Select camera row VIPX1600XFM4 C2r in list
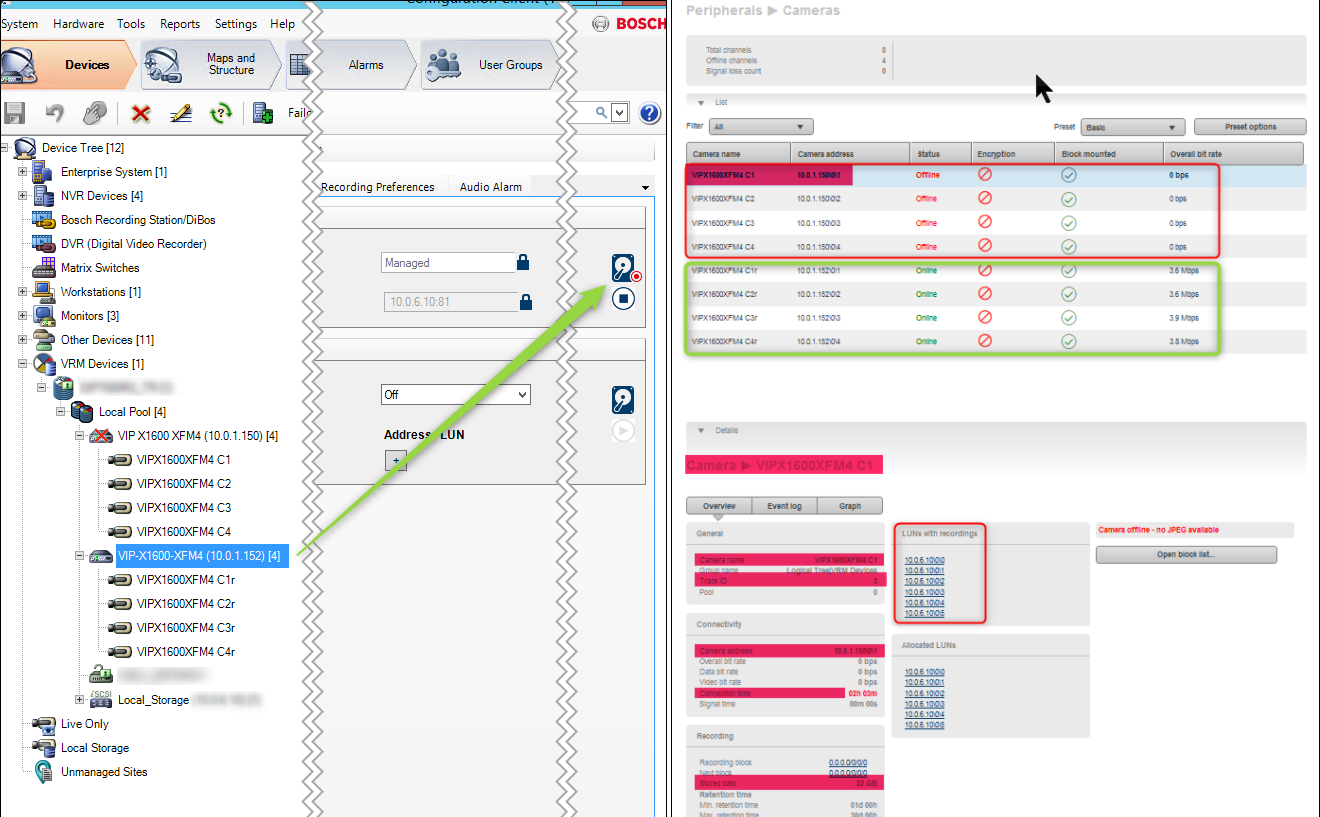This screenshot has height=817, width=1320. 994,294
